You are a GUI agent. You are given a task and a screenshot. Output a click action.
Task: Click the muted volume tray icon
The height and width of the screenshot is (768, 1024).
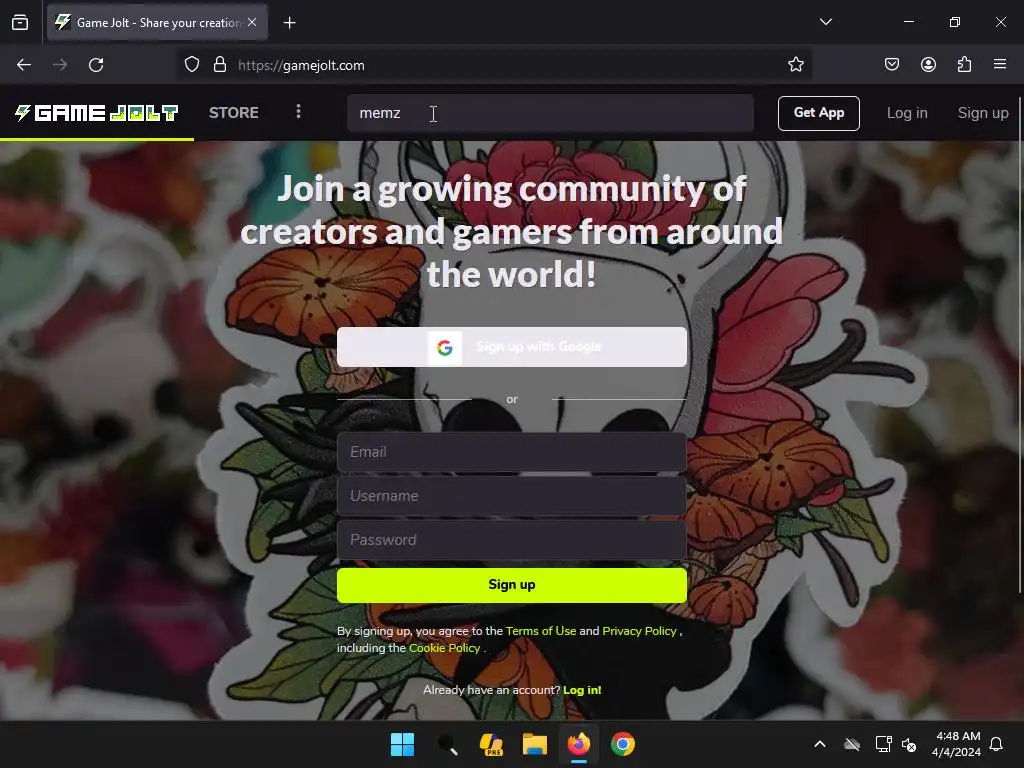(909, 744)
